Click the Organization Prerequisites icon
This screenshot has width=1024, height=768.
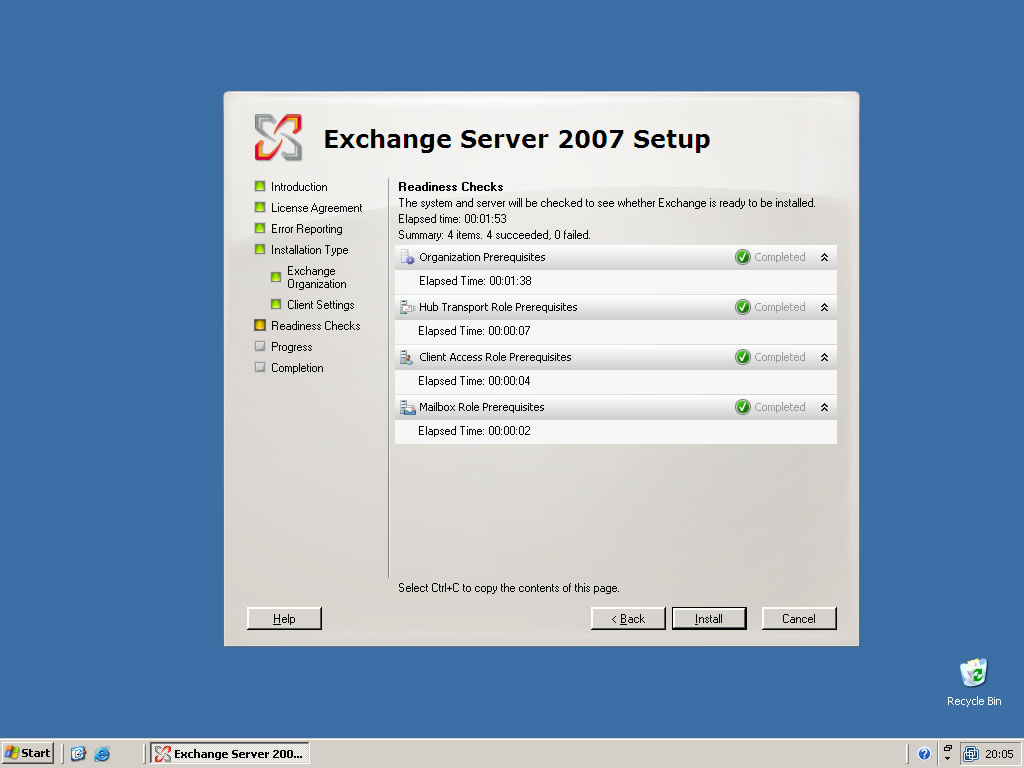407,257
